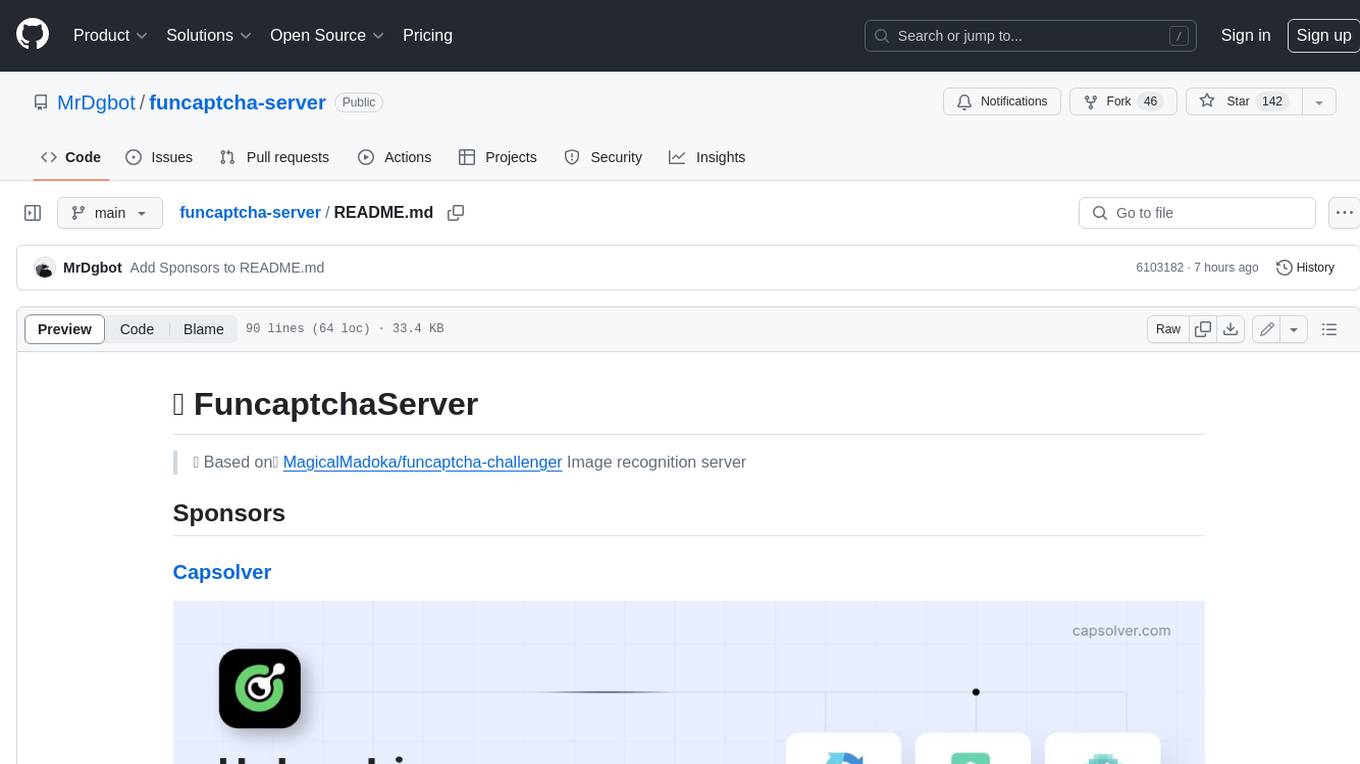This screenshot has height=764, width=1360.
Task: Open MrDgbot commit author avatar
Action: click(x=44, y=268)
